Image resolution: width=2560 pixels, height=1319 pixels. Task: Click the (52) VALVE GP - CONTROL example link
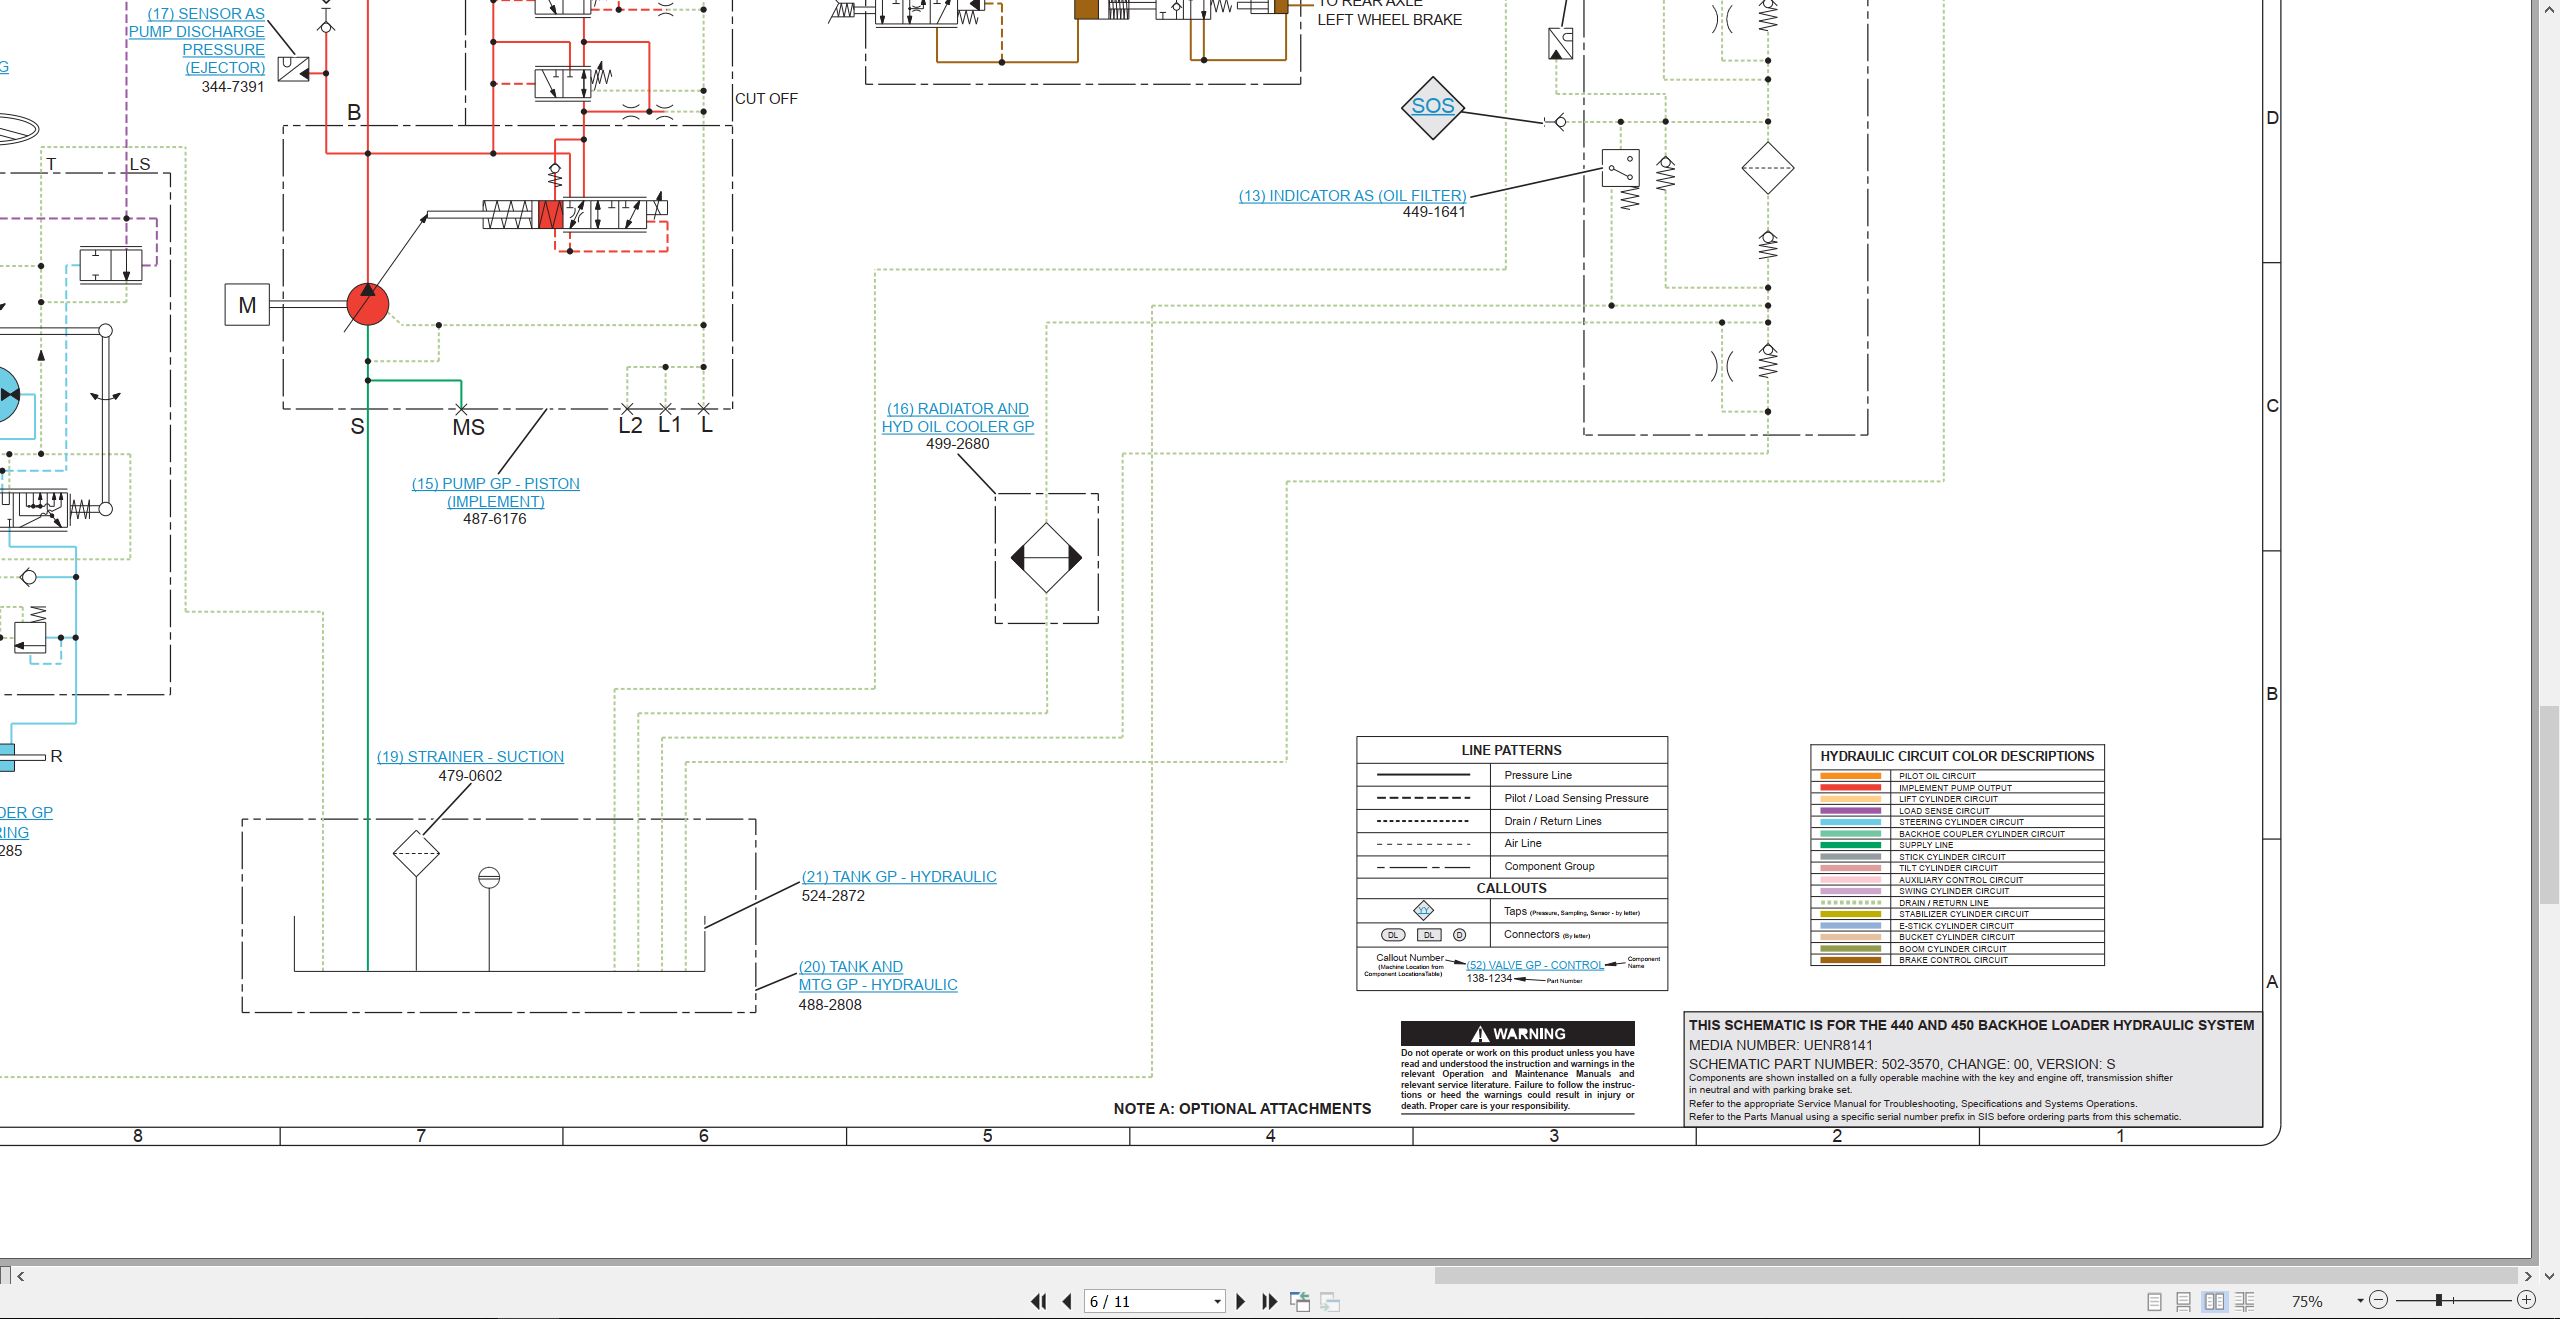(x=1535, y=965)
